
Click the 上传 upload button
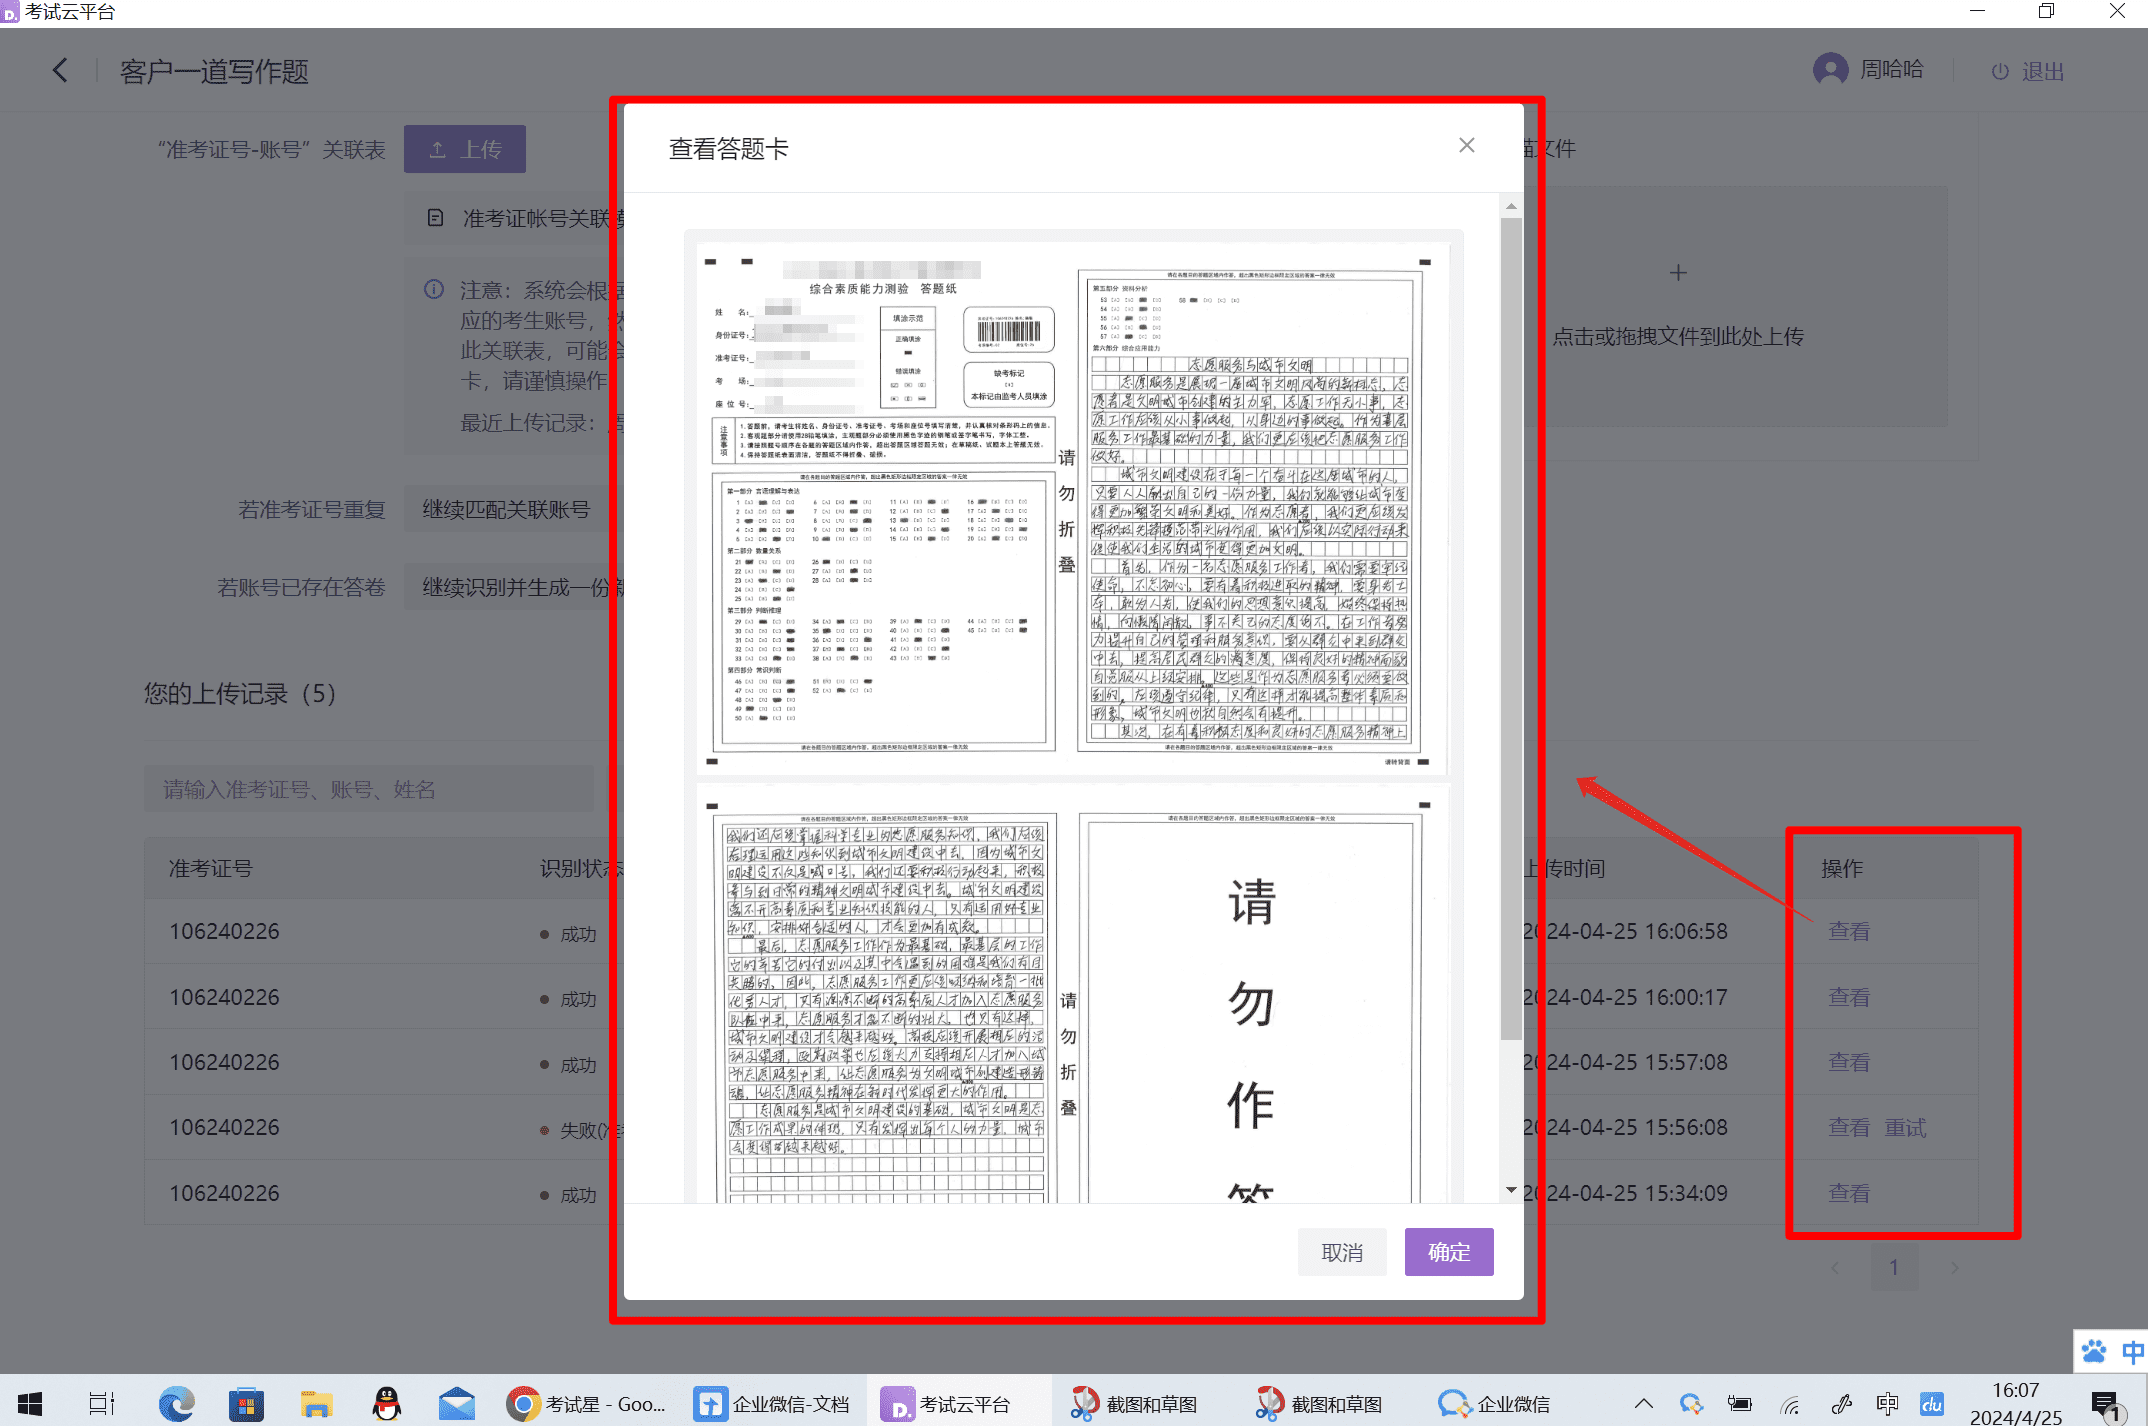pos(465,149)
